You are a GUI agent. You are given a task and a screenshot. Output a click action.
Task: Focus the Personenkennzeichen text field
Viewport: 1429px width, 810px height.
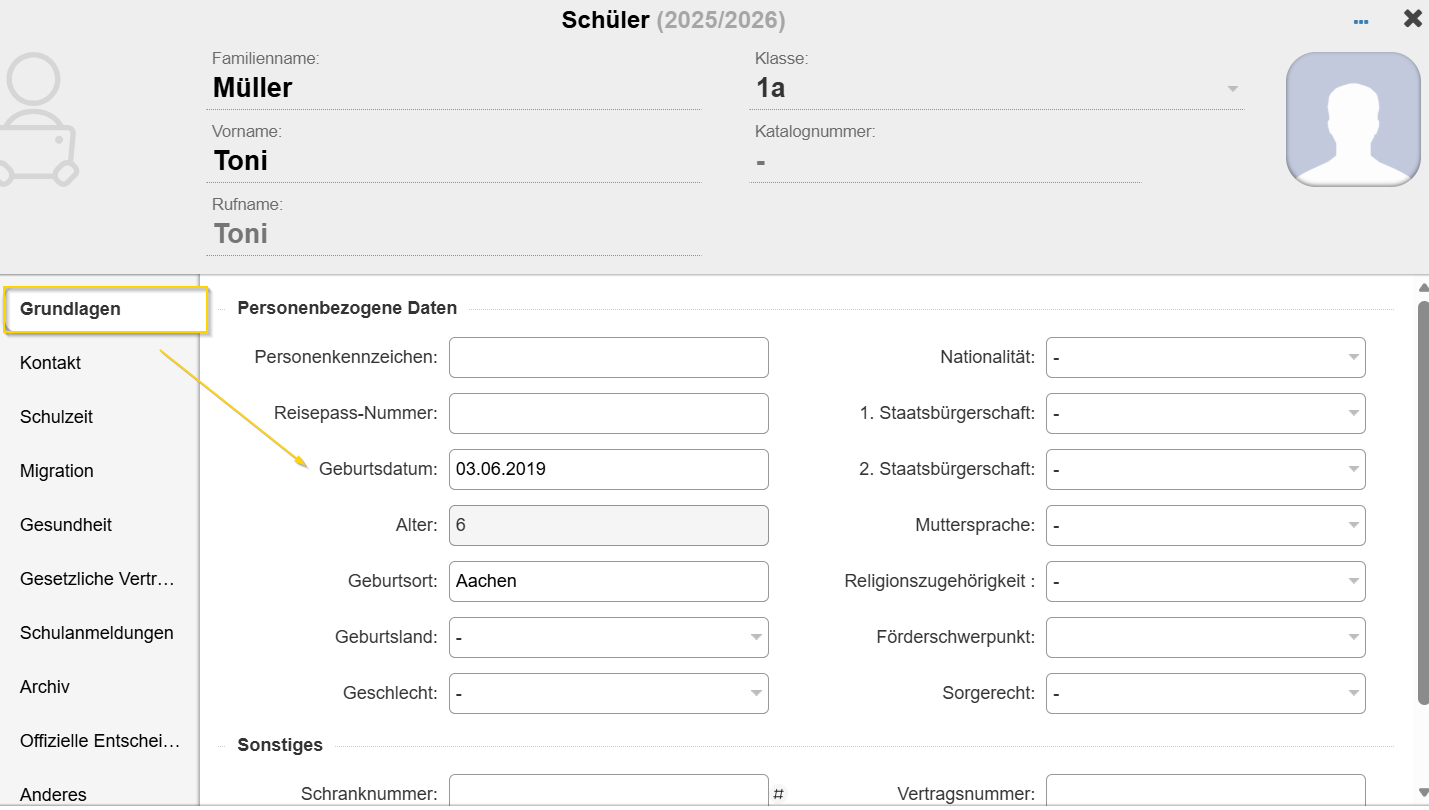click(608, 358)
